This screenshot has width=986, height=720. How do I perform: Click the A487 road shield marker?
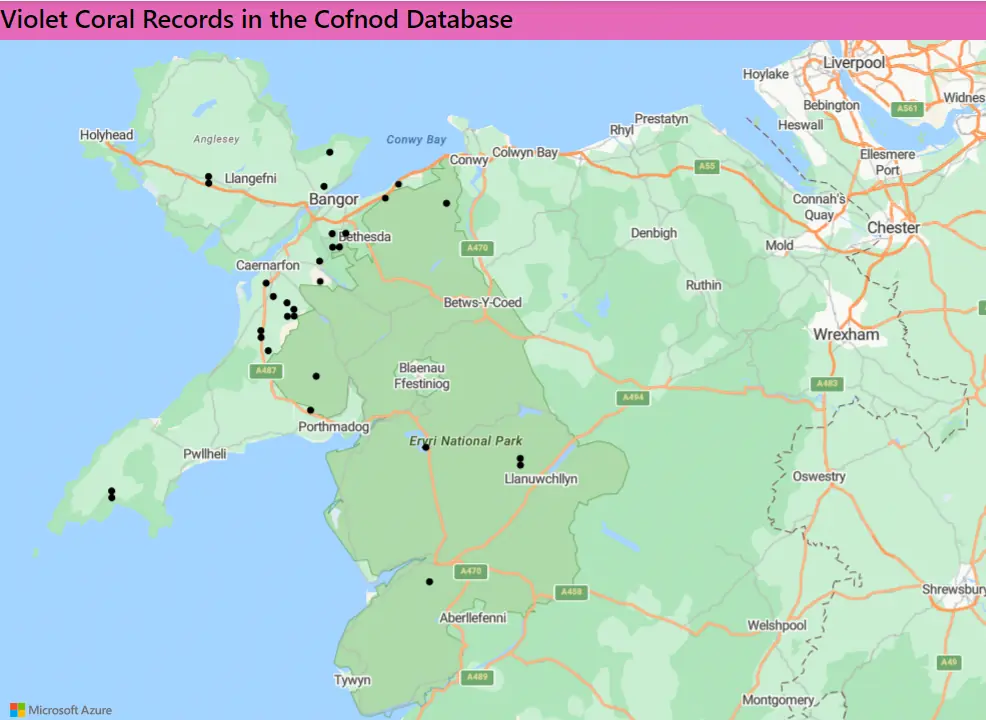click(264, 371)
